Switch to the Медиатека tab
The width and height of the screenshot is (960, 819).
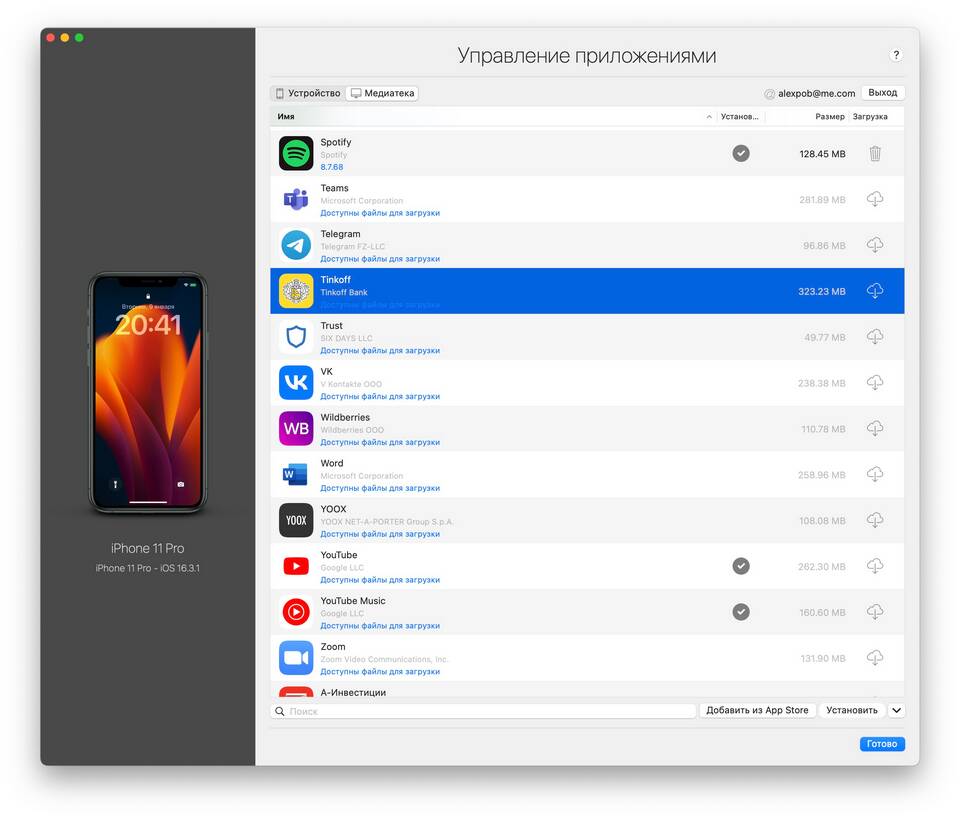coord(382,93)
